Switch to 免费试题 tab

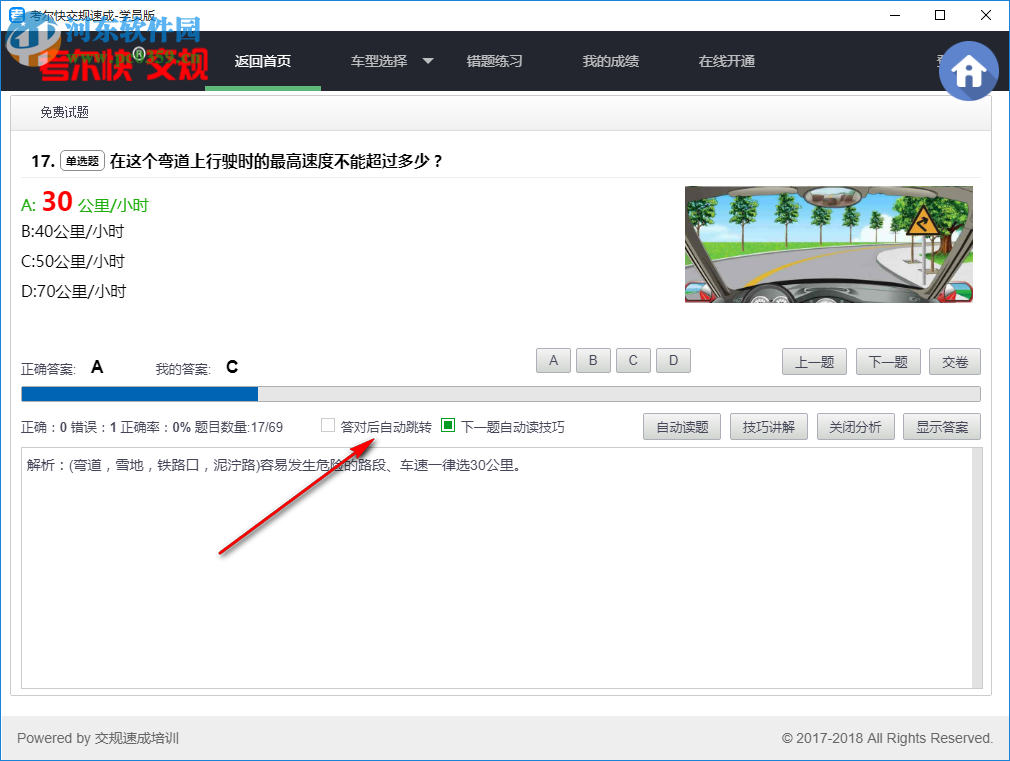64,112
